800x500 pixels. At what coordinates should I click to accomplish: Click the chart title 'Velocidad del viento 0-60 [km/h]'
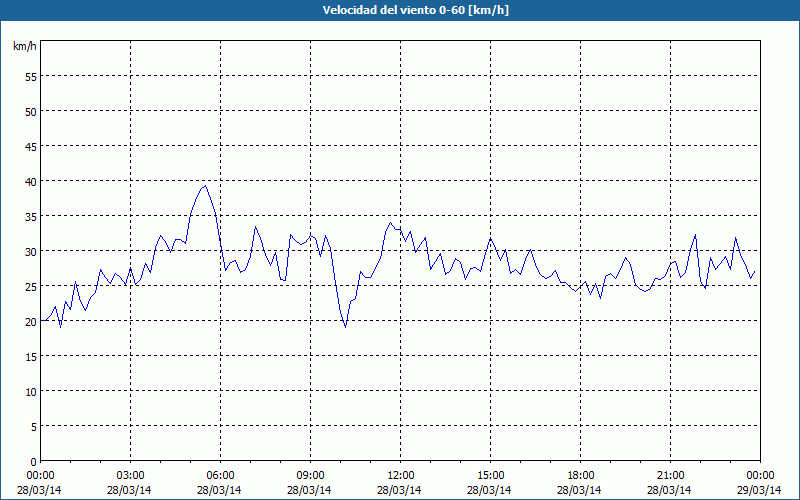[415, 10]
